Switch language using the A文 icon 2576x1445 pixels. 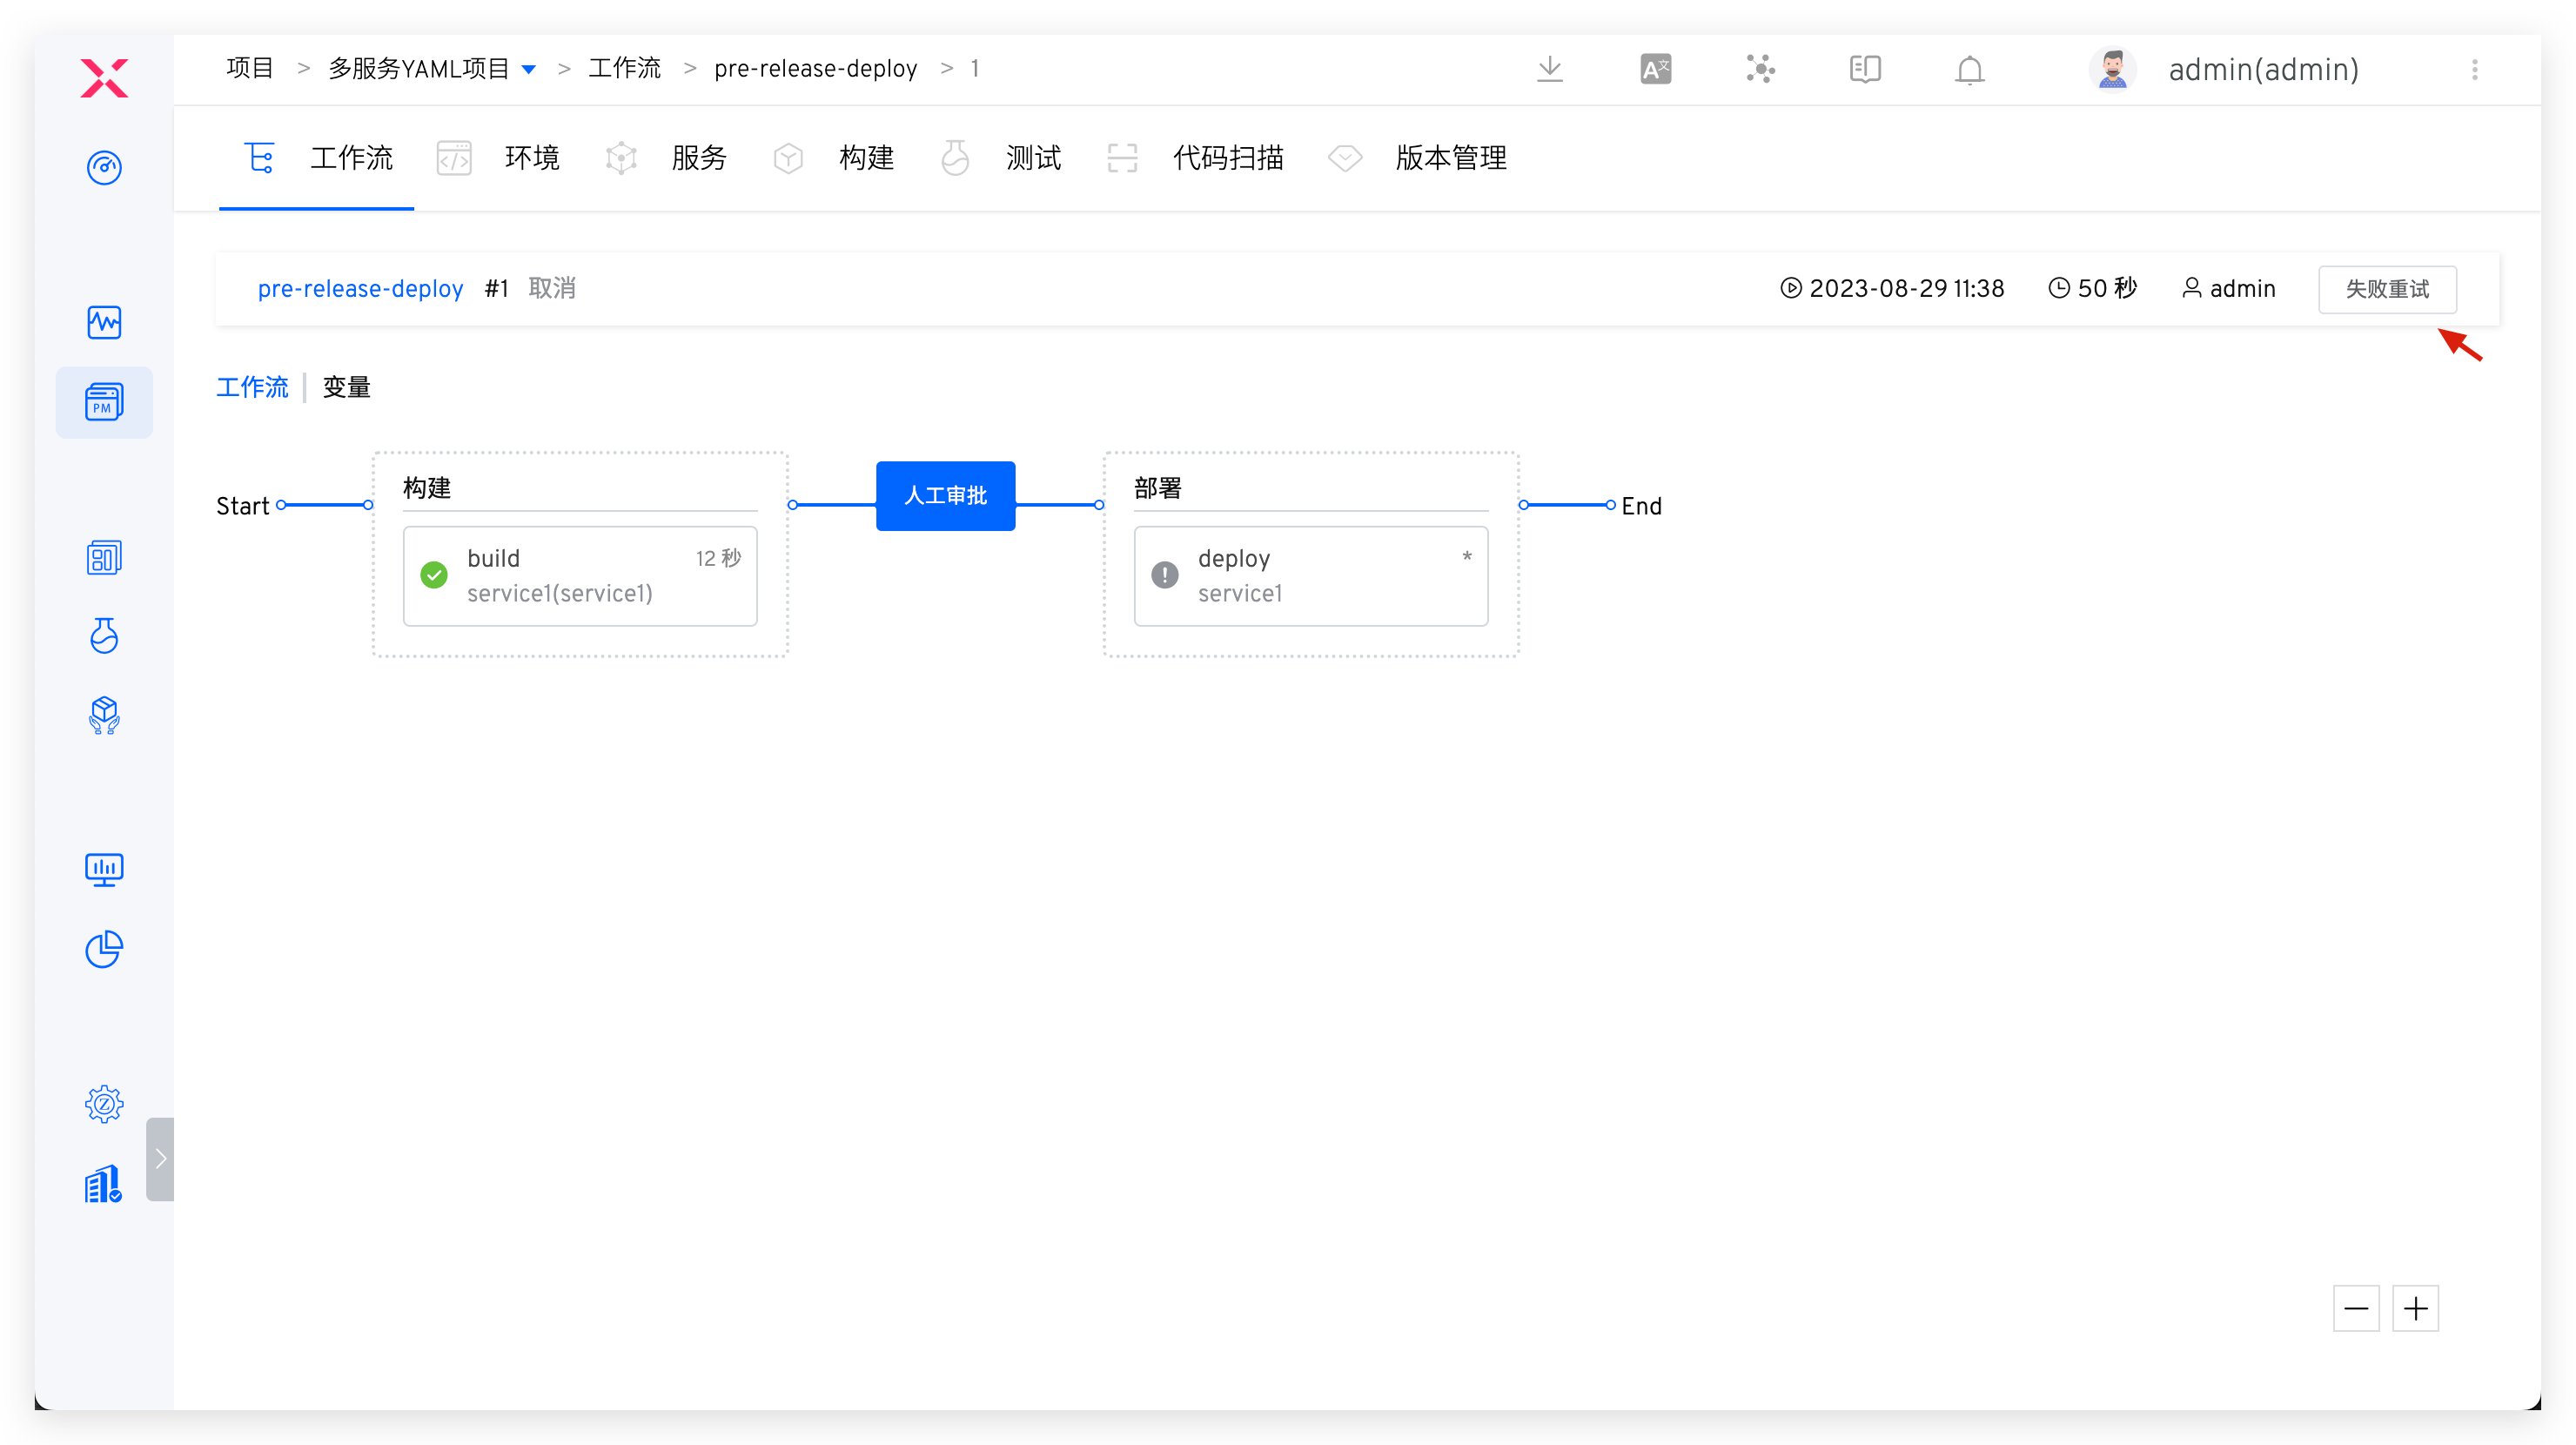tap(1655, 69)
